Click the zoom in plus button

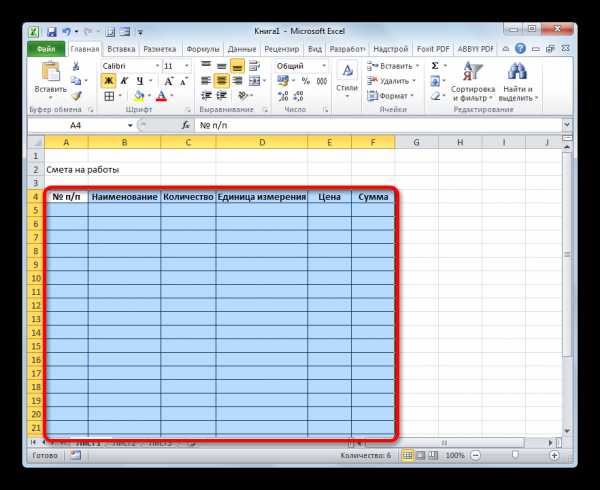pyautogui.click(x=554, y=455)
